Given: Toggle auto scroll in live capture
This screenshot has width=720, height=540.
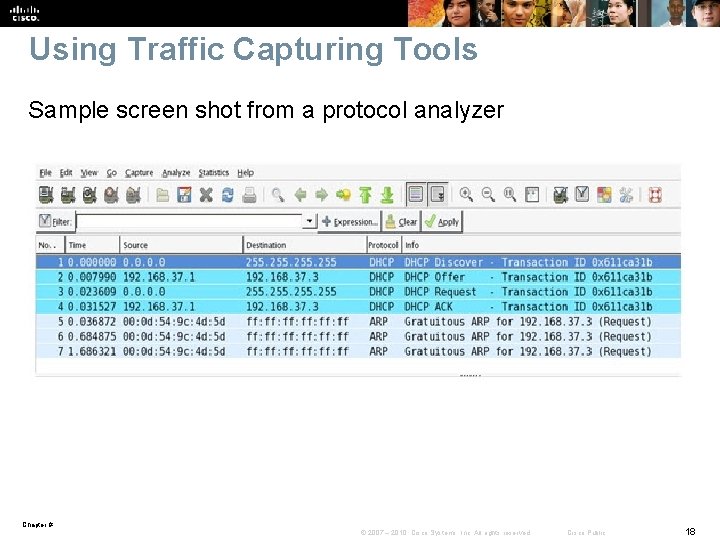Looking at the screenshot, I should click(438, 194).
